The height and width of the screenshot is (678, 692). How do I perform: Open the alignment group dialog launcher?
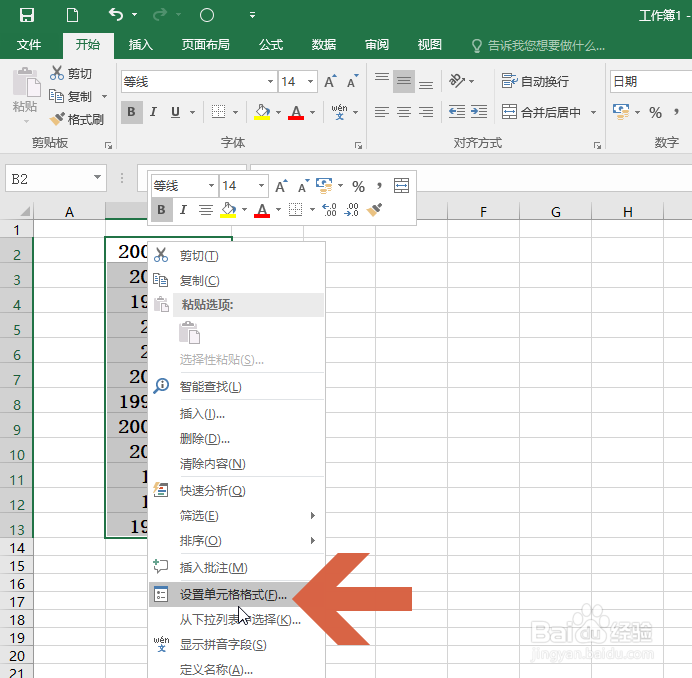click(x=597, y=145)
